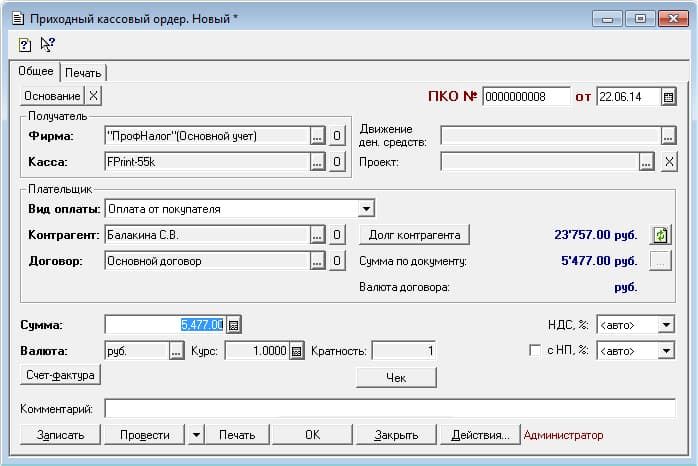The image size is (698, 466).
Task: Open Касса record with O button
Action: pos(337,162)
